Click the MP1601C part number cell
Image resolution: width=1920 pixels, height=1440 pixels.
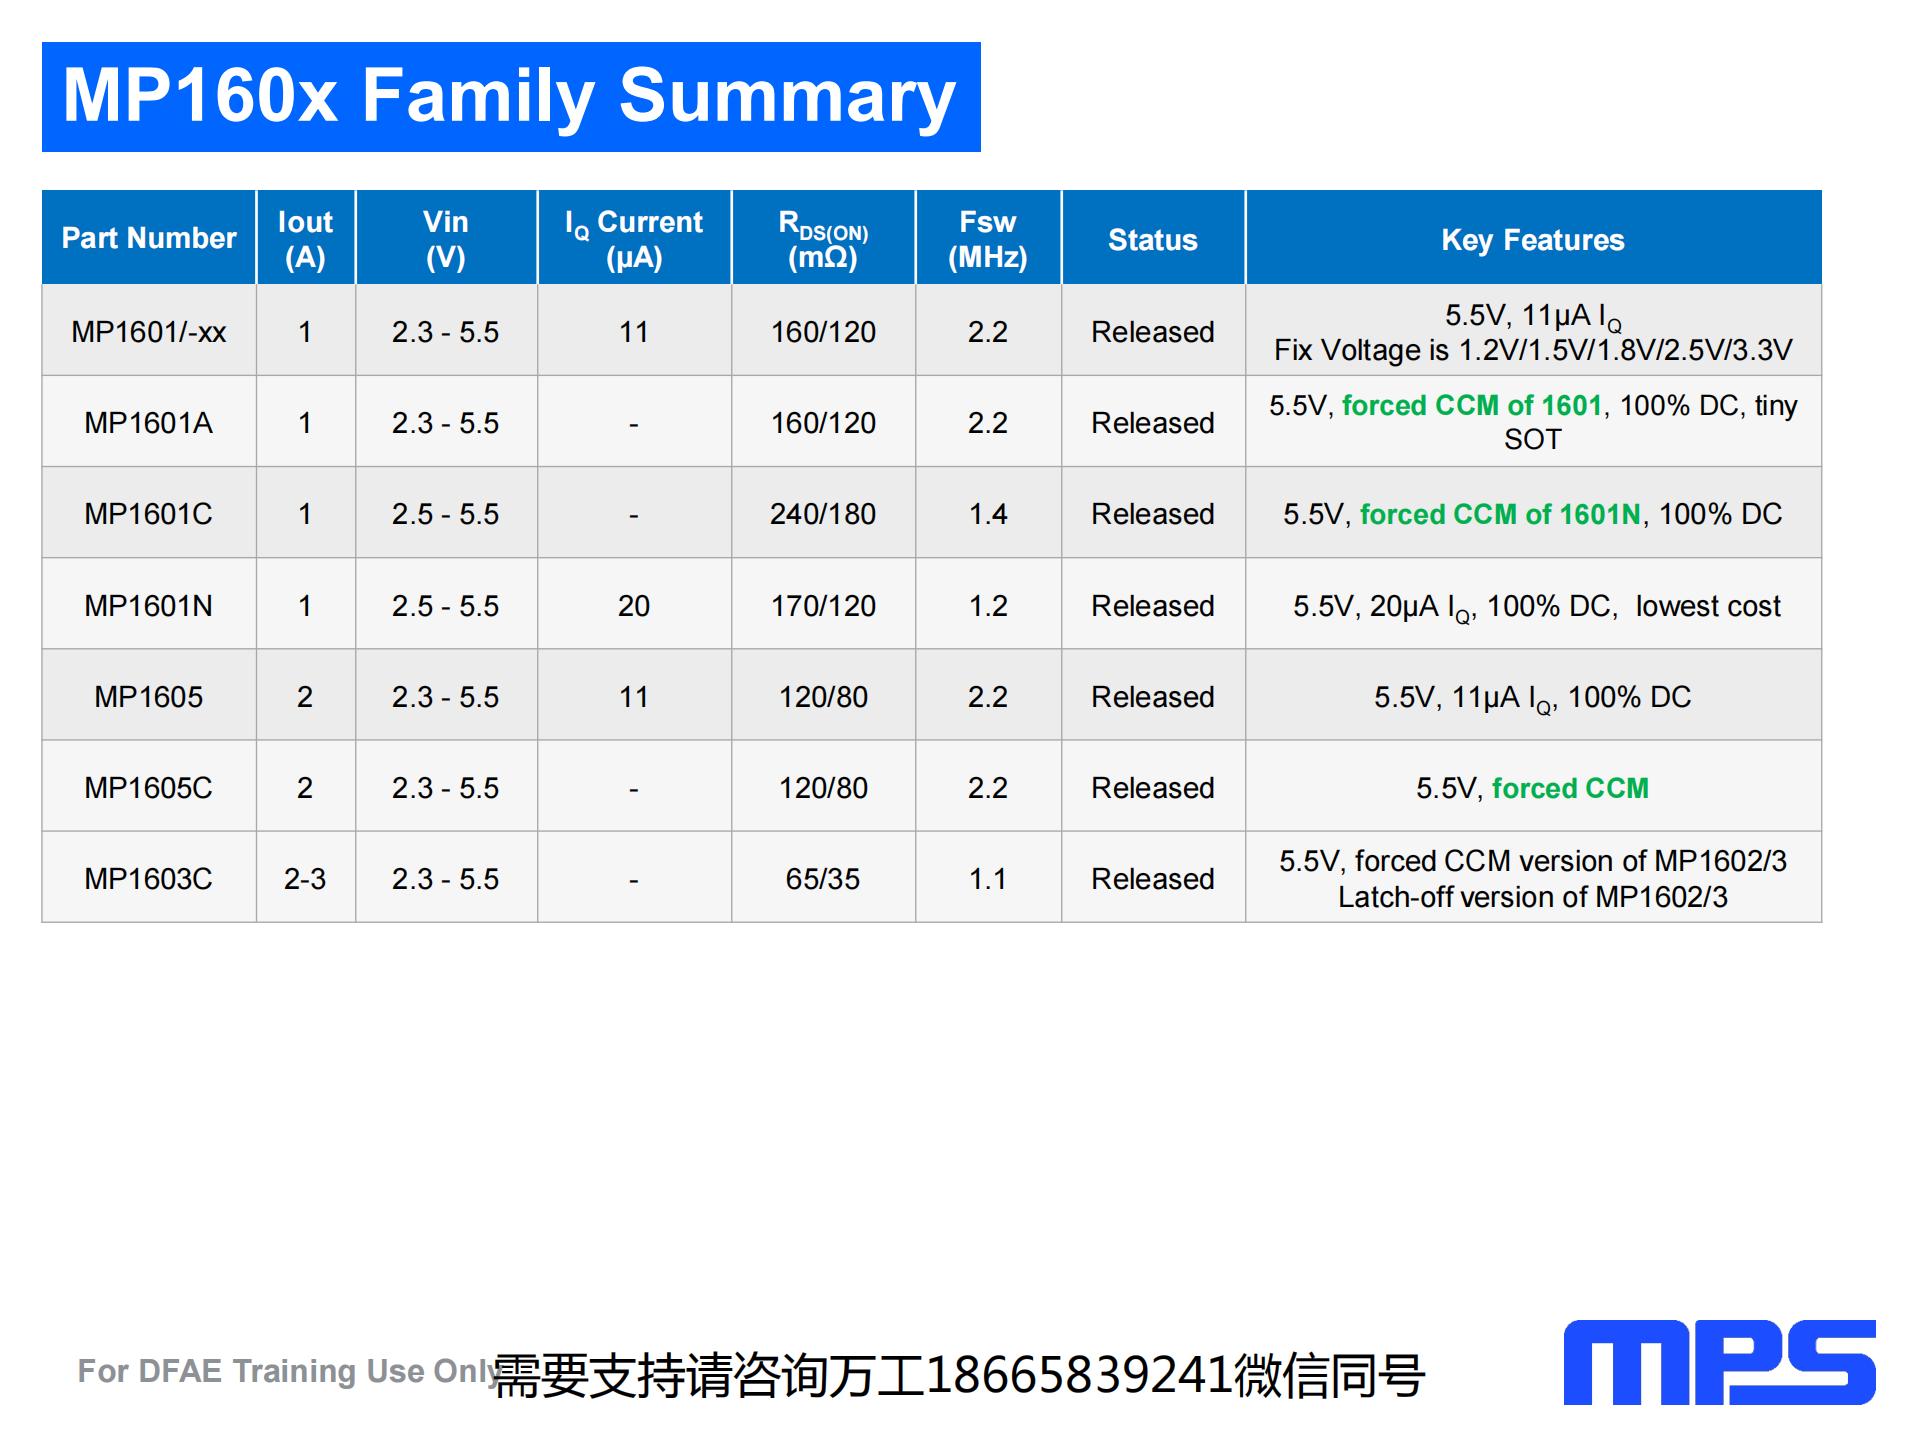pos(149,514)
